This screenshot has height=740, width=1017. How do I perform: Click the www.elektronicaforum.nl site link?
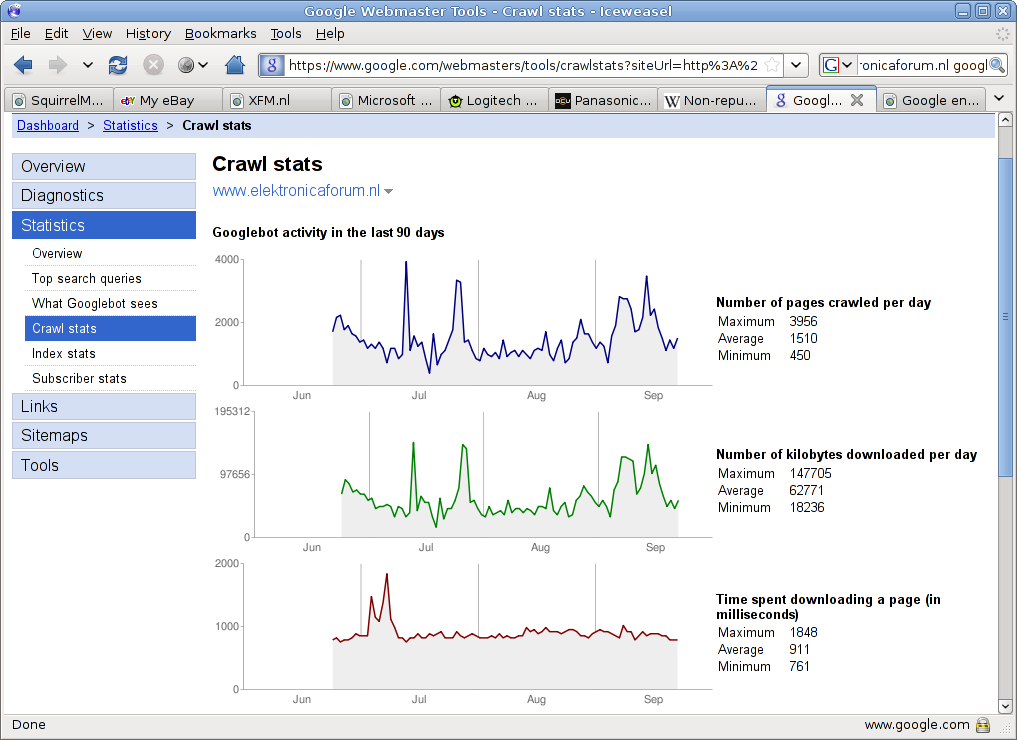click(296, 191)
